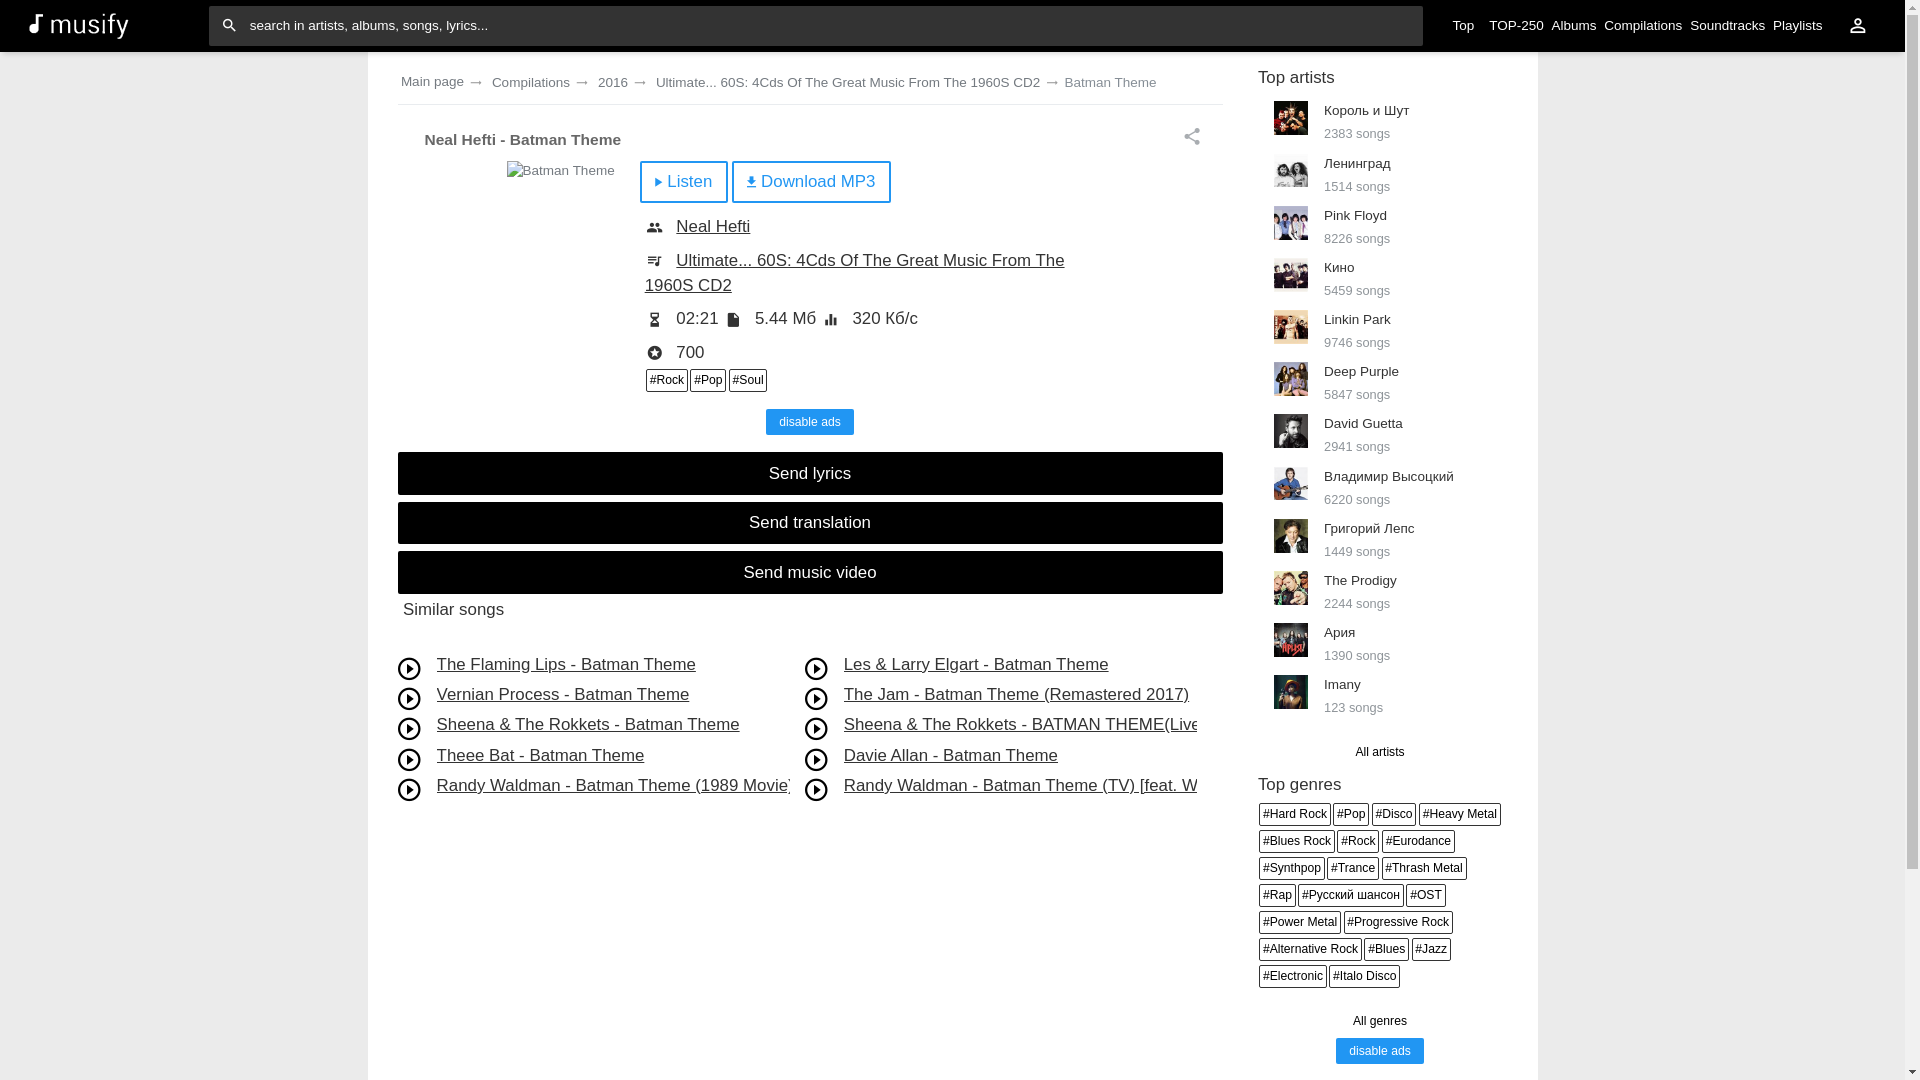The height and width of the screenshot is (1080, 1920).
Task: Open Imany artist thumbnail
Action: click(x=1290, y=692)
